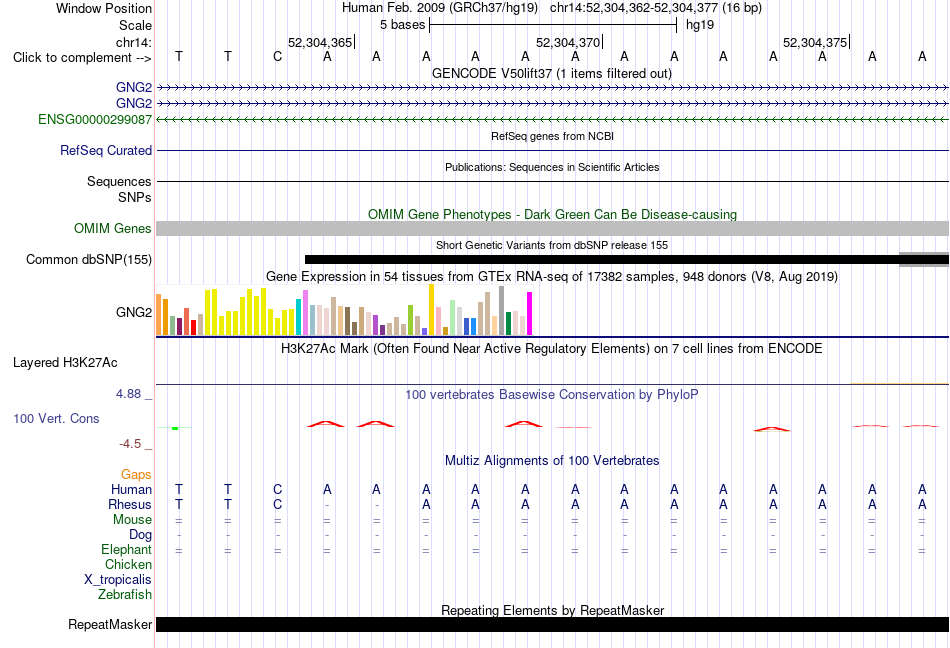950x648 pixels.
Task: Open the 100 Vert. Cons track label
Action: pos(56,418)
